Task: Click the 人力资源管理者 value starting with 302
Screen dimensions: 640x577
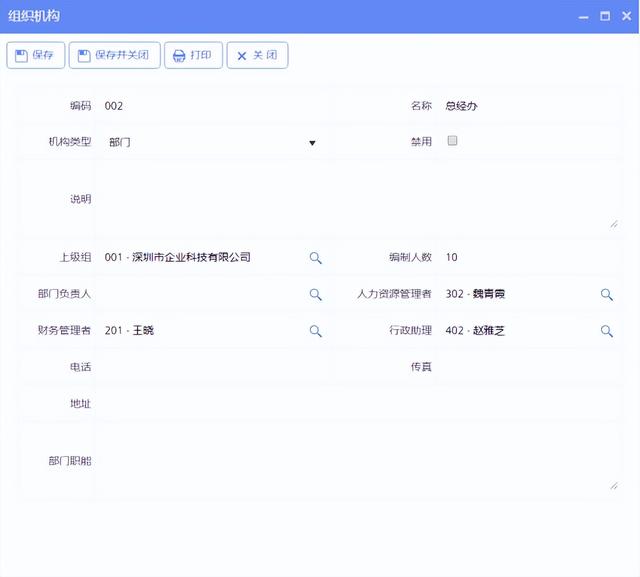Action: [475, 294]
